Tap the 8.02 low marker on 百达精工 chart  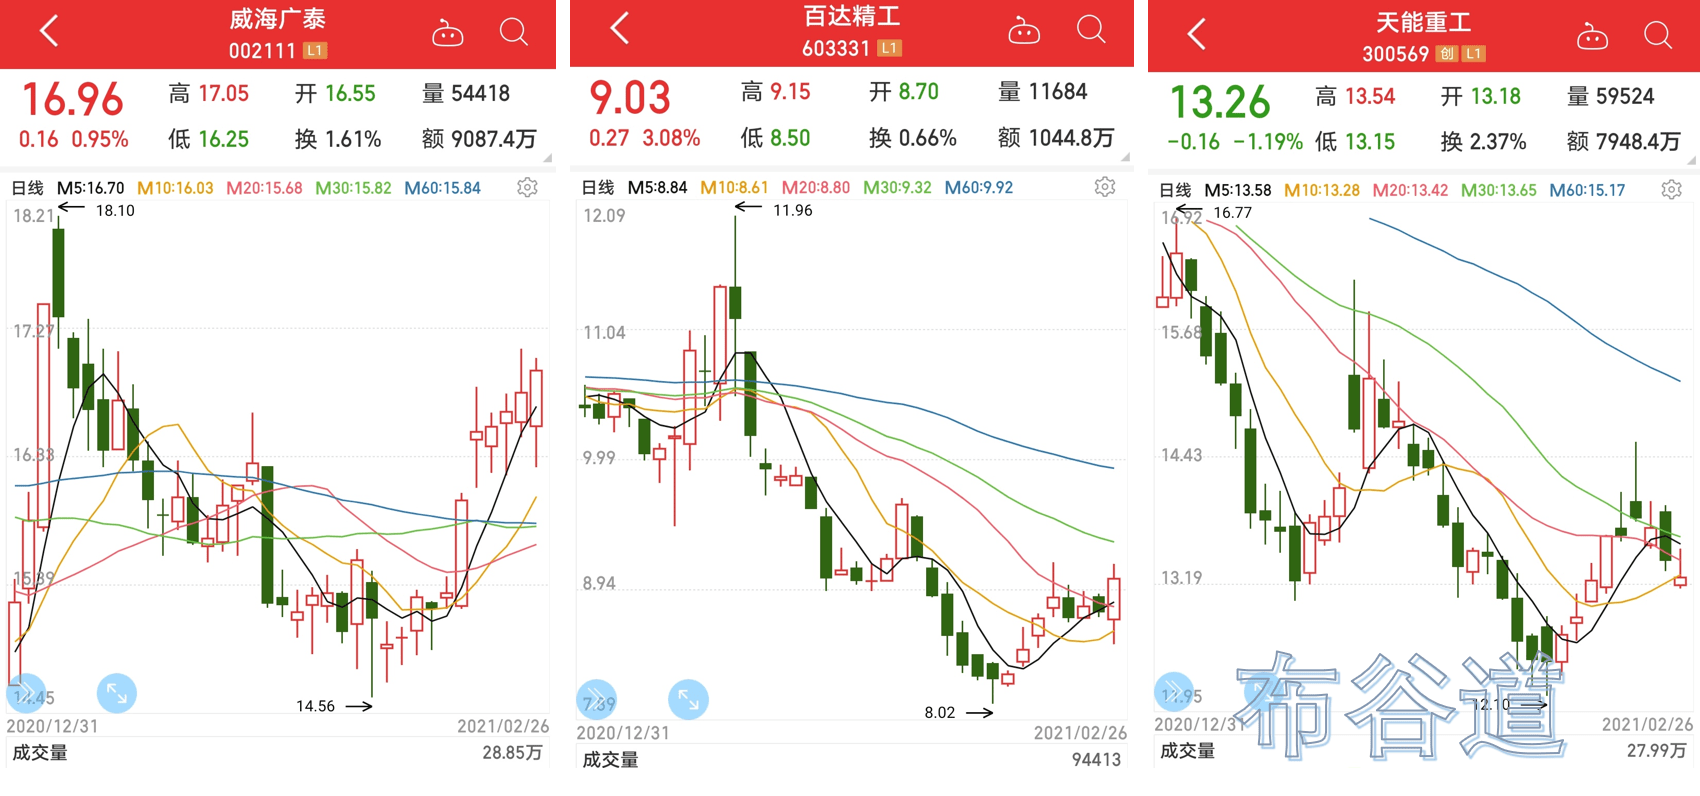(x=939, y=713)
